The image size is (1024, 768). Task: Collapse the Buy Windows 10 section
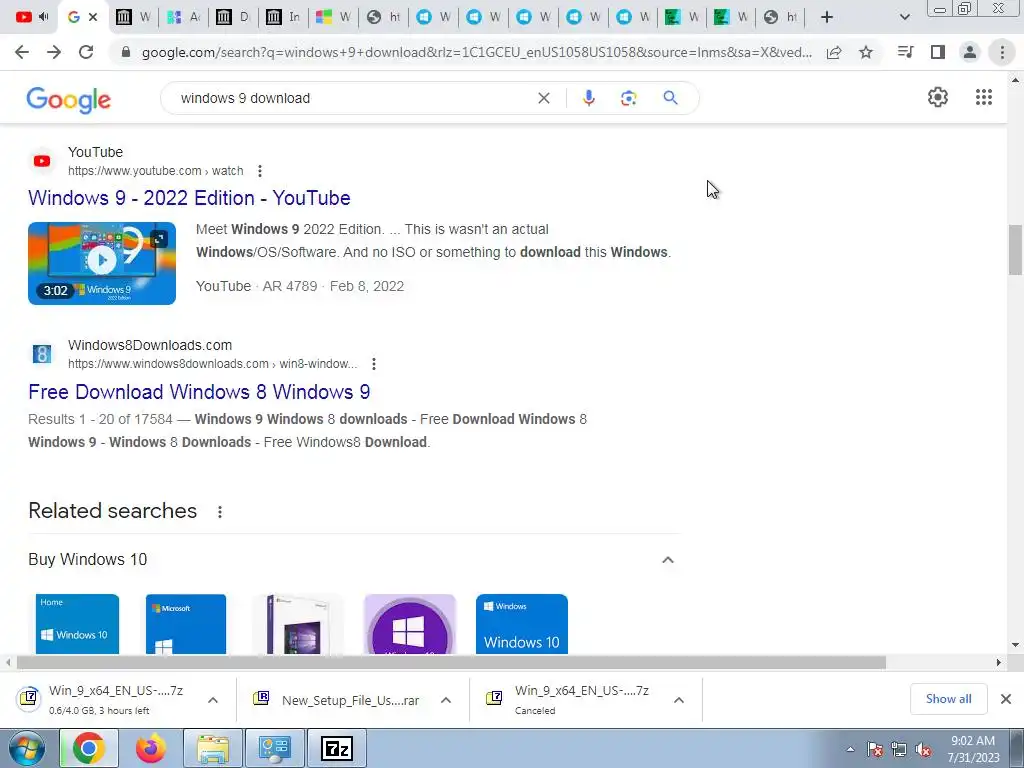[x=667, y=560]
